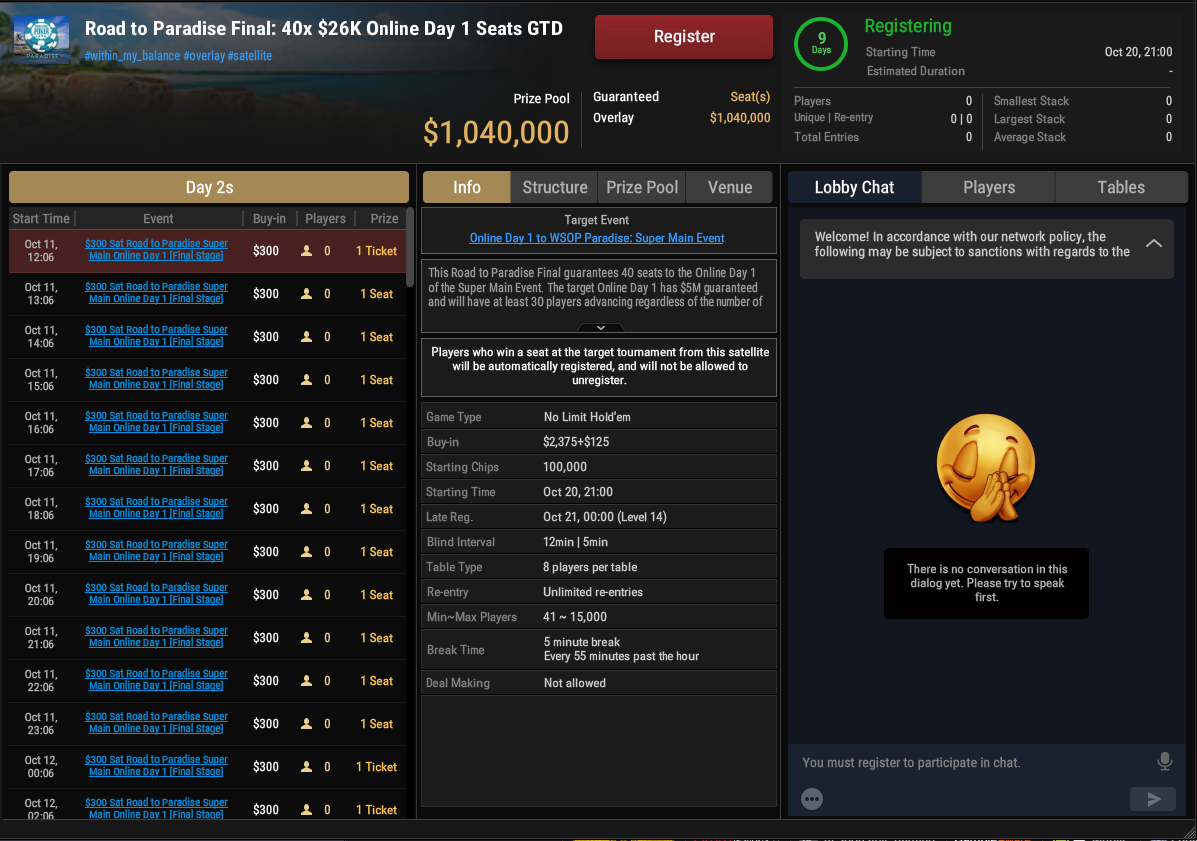Click the #within_my_balance hashtag
The width and height of the screenshot is (1197, 841).
[x=132, y=56]
